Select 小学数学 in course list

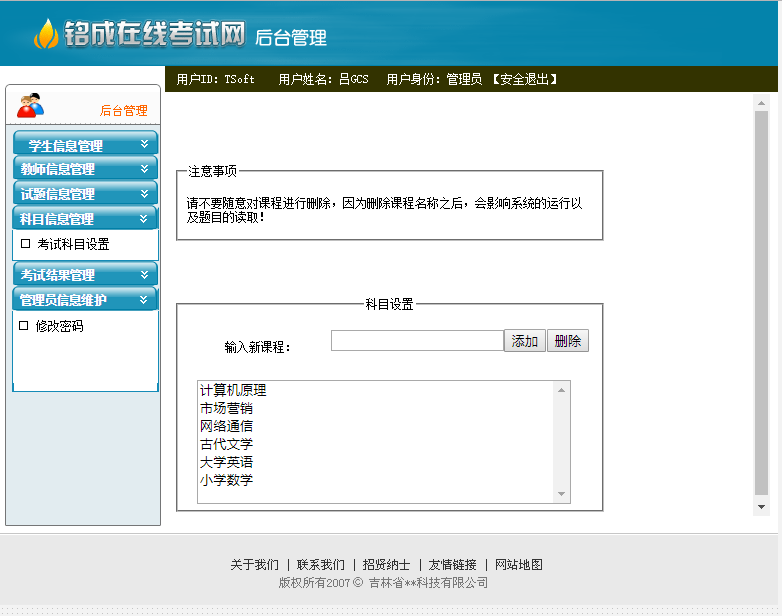(x=226, y=480)
